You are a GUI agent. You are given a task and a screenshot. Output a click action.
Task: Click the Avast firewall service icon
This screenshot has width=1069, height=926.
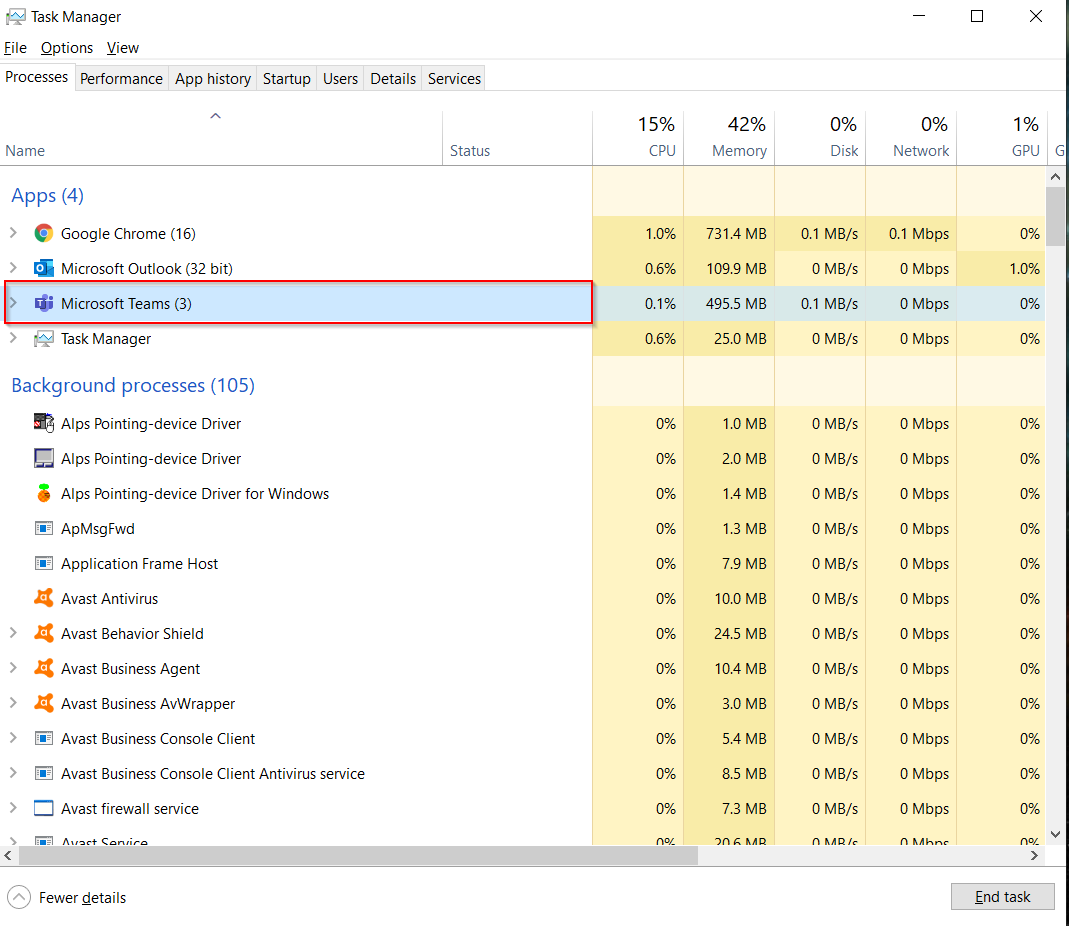point(44,808)
